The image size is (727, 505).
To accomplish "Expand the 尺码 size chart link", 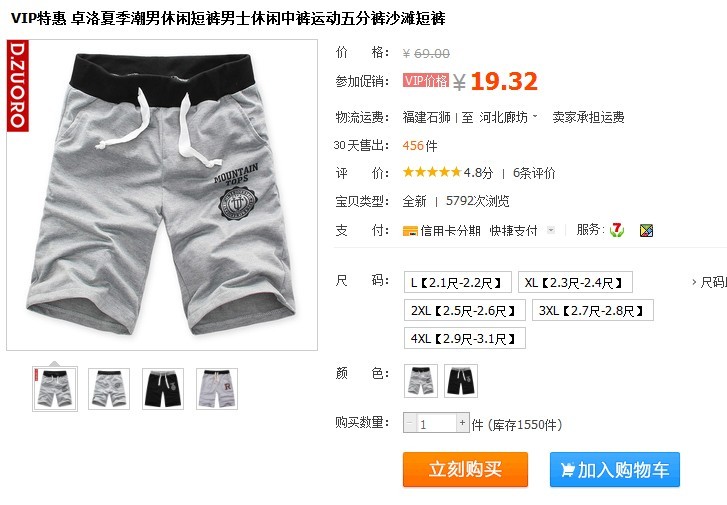I will point(709,282).
